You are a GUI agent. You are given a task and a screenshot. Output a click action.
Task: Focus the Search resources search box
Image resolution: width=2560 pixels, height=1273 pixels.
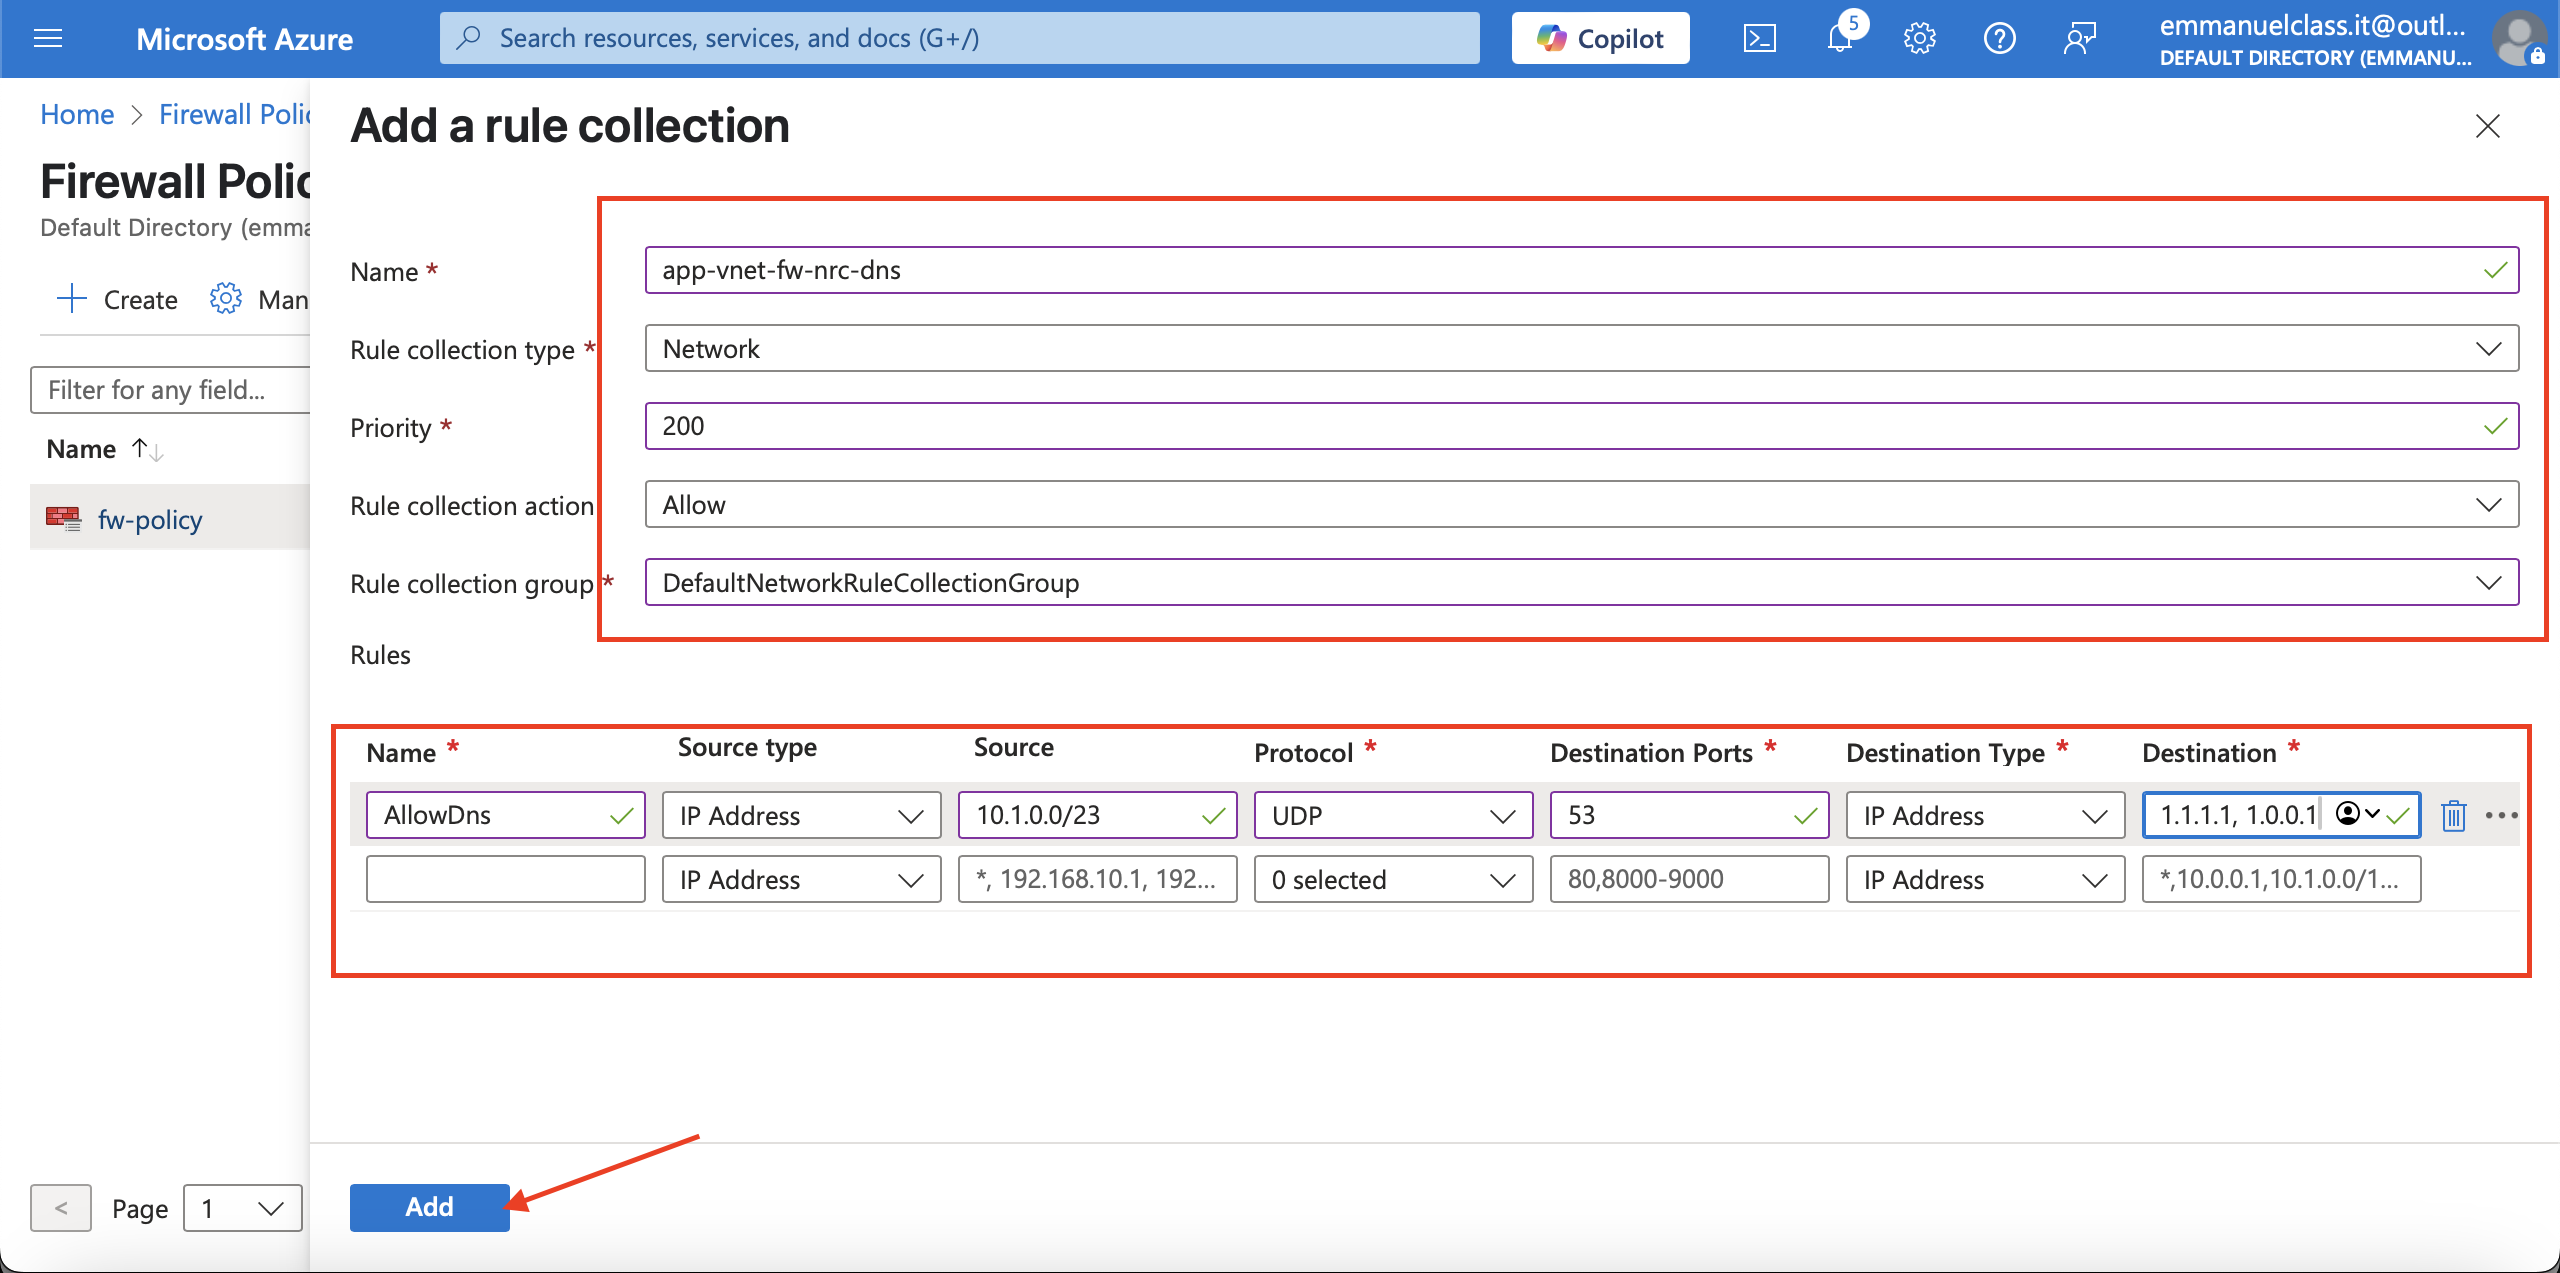960,38
